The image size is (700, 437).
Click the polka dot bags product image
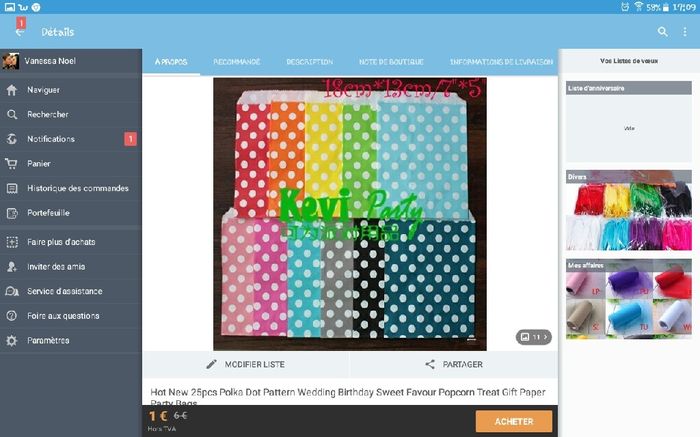pos(350,214)
